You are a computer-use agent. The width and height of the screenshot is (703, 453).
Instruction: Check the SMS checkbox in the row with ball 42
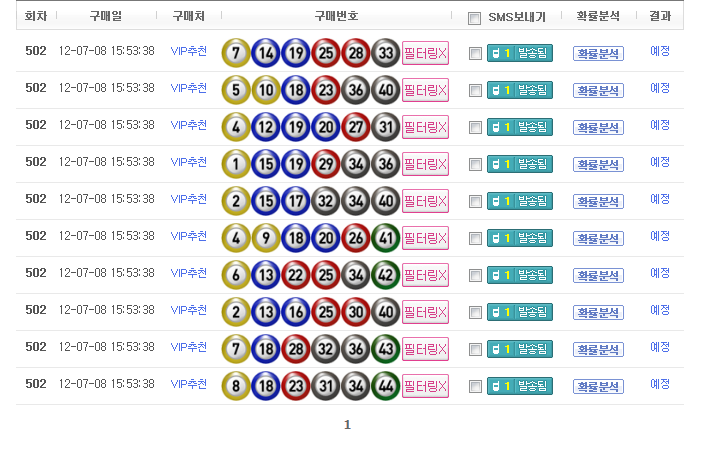[x=475, y=275]
